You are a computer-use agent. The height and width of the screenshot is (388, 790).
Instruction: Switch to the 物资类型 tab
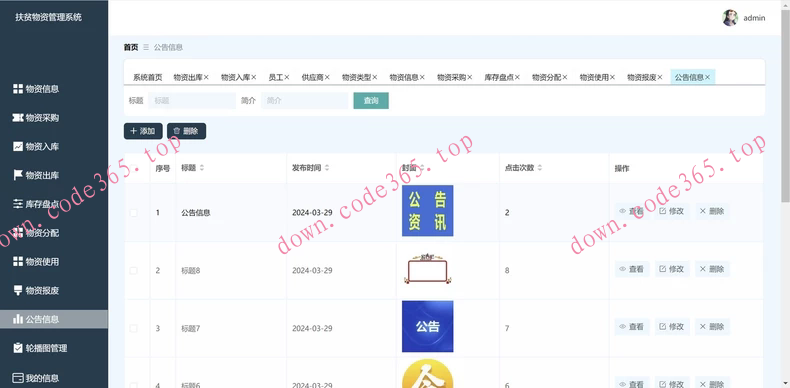pos(356,77)
